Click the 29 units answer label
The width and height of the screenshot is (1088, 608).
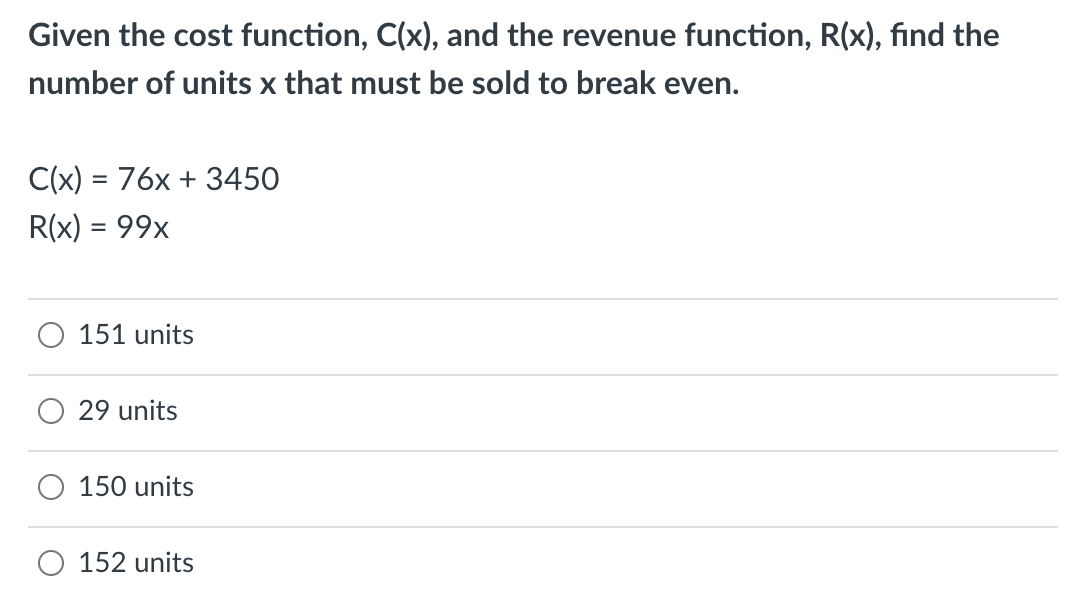[x=128, y=410]
